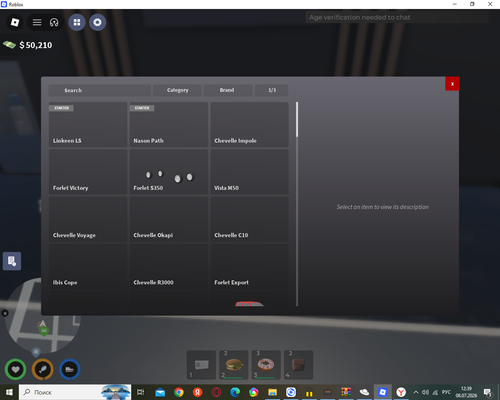Click the blue stamina shoe icon

[70, 369]
